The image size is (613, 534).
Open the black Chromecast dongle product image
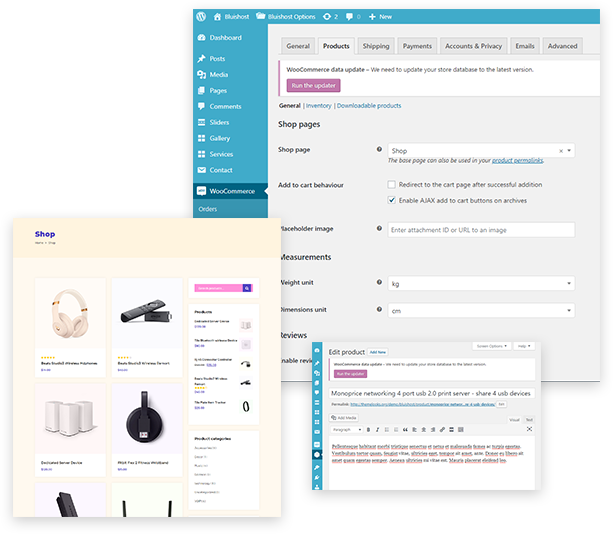coord(147,419)
